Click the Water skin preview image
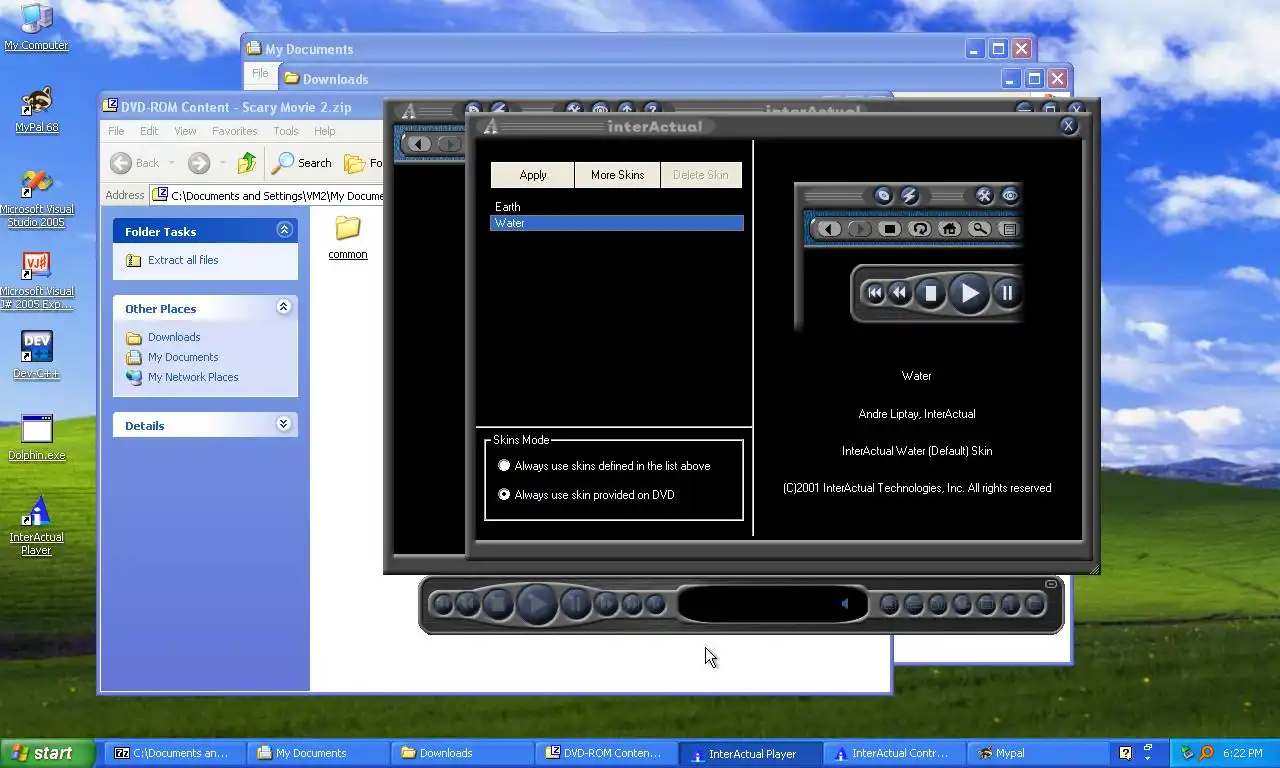Screen dimensions: 1280x768 pyautogui.click(x=908, y=257)
